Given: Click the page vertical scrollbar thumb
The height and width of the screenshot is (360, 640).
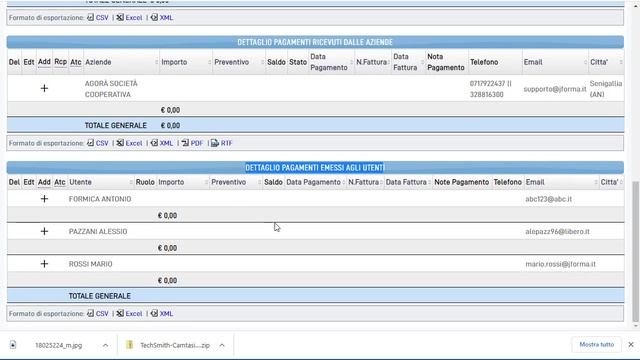Looking at the screenshot, I should coord(636,251).
